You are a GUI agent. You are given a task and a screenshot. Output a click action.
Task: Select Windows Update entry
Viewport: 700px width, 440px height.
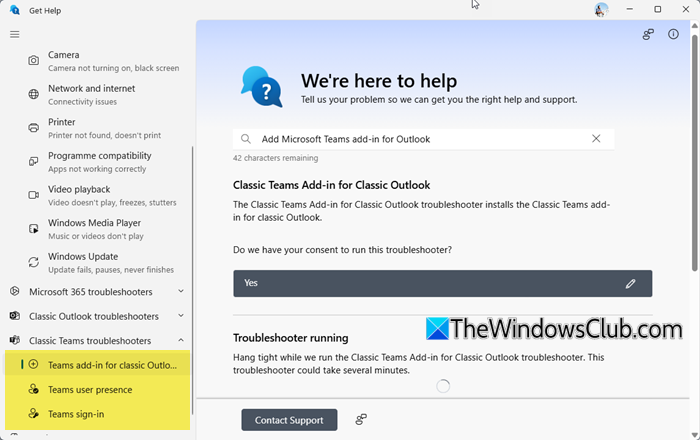pos(98,262)
